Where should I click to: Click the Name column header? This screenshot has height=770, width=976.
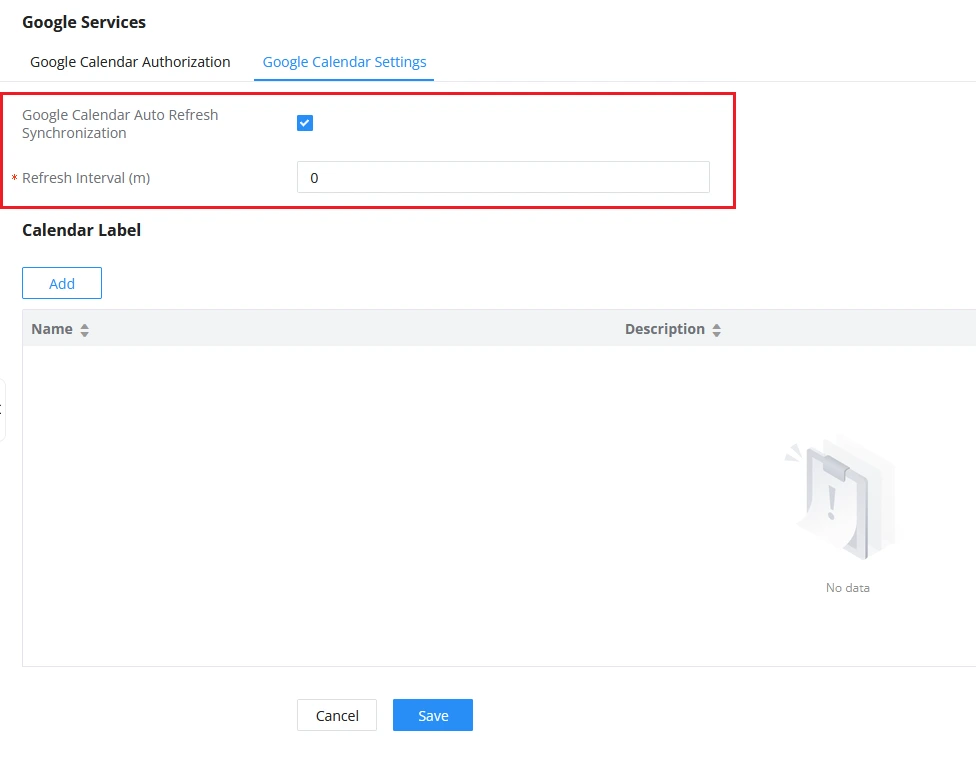52,329
